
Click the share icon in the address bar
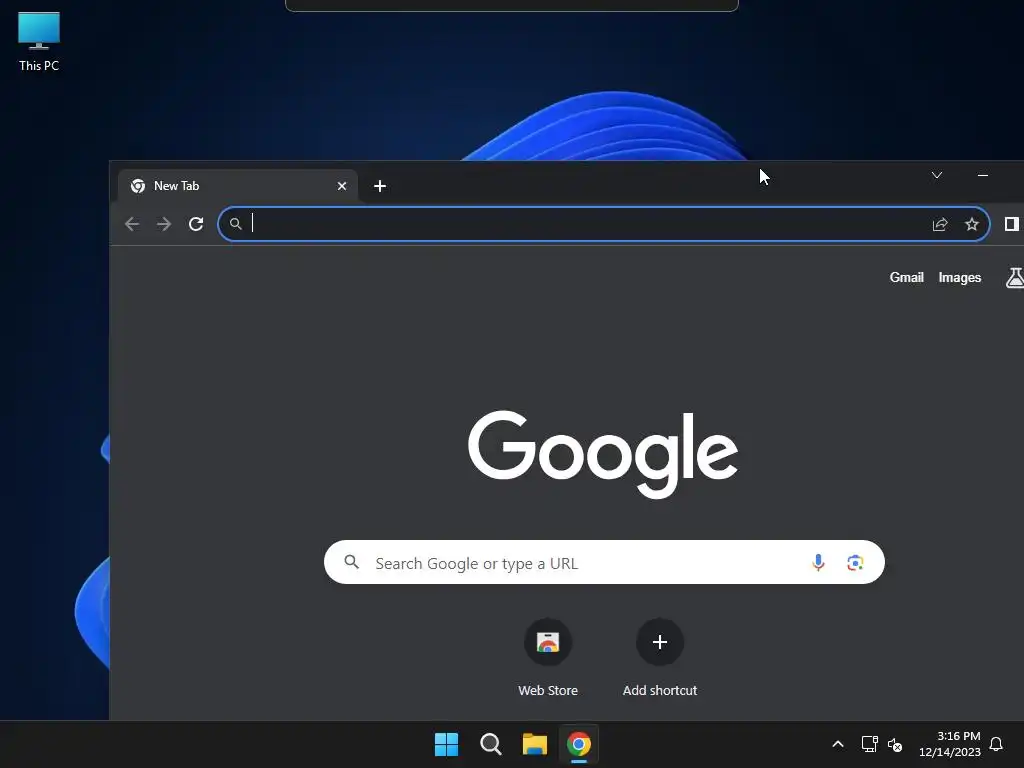[x=940, y=224]
